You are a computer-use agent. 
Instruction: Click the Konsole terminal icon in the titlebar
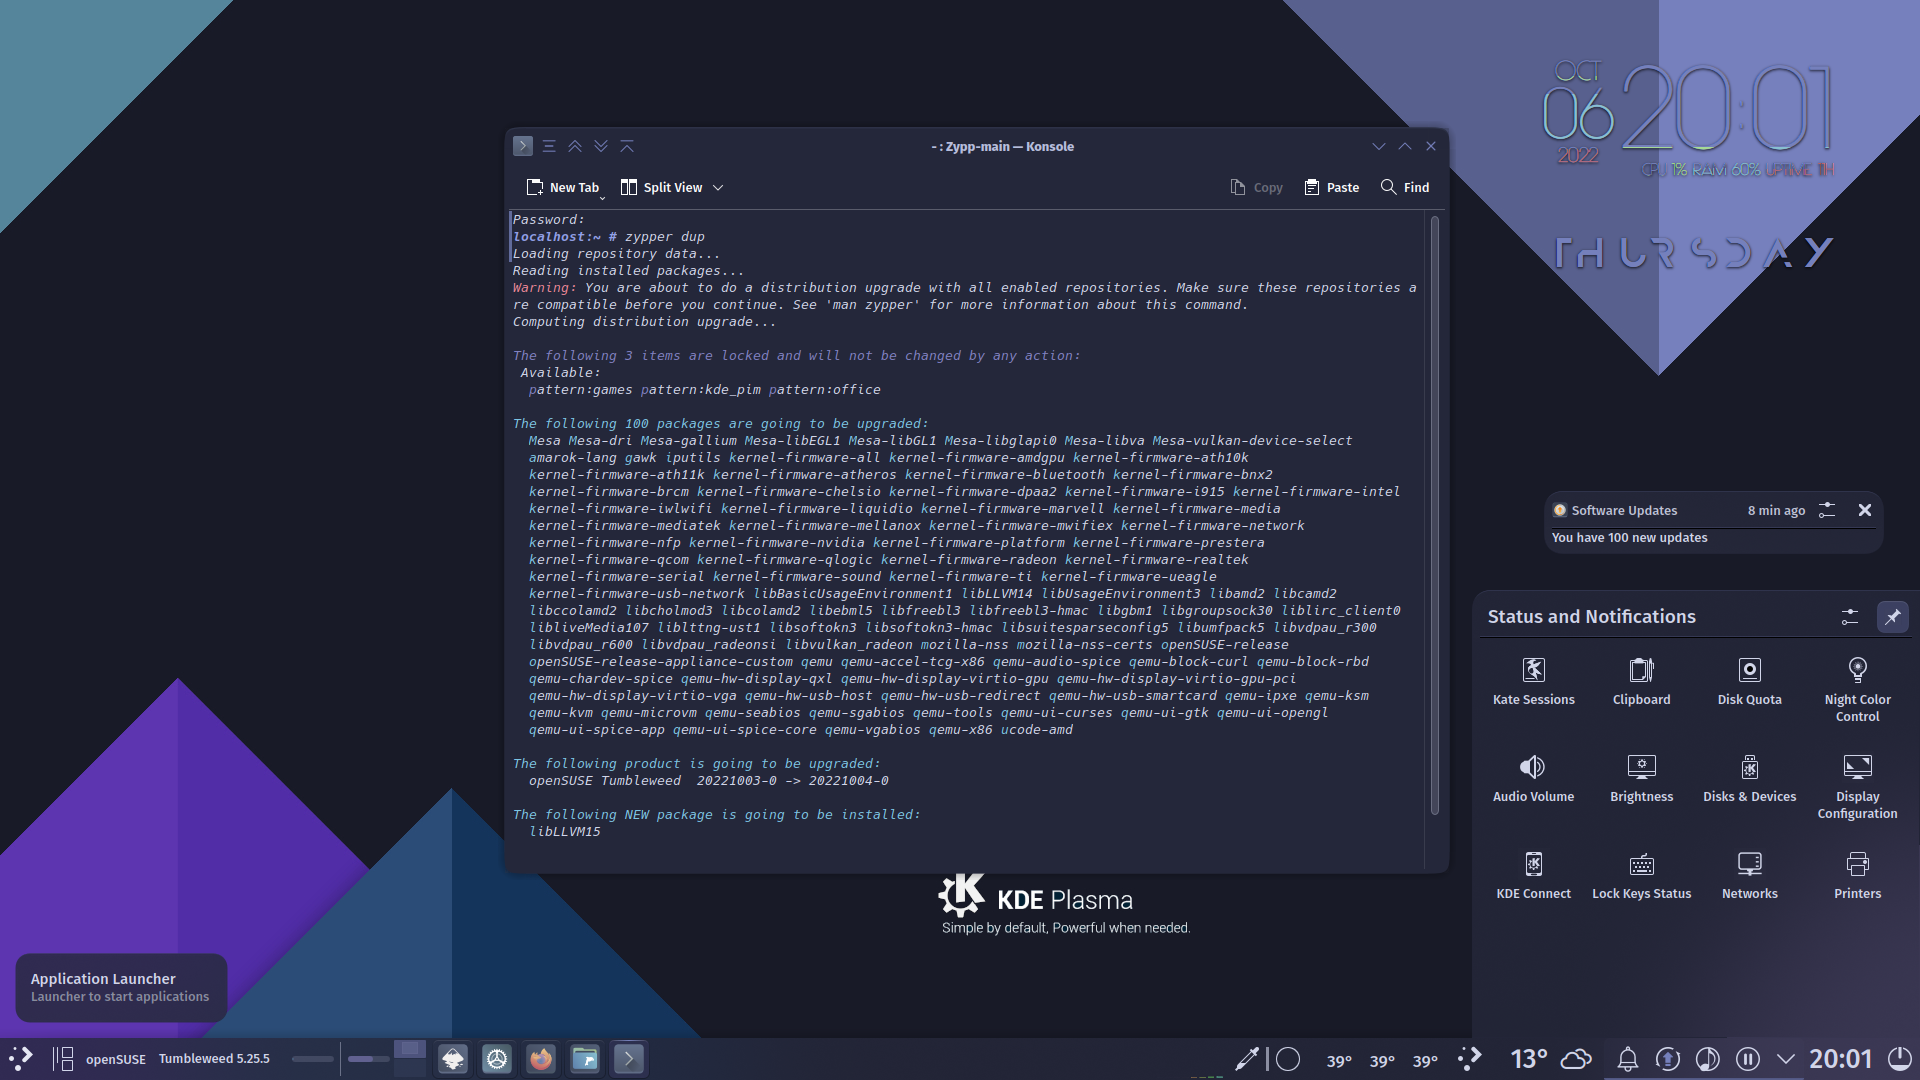point(523,146)
